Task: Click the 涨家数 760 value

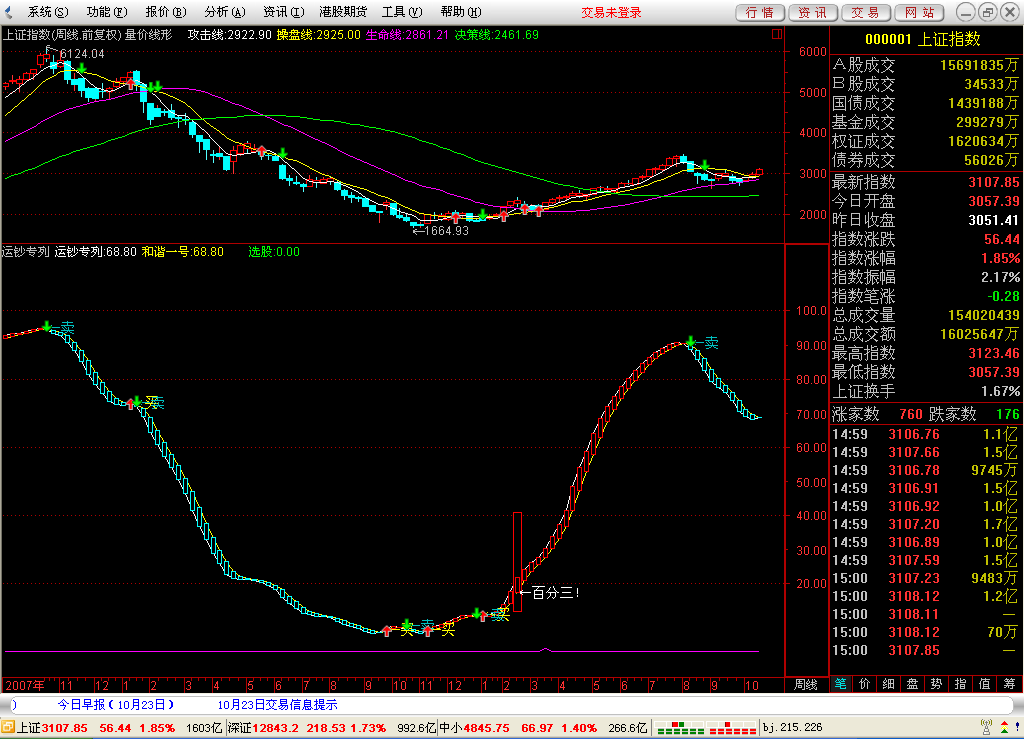Action: 910,414
